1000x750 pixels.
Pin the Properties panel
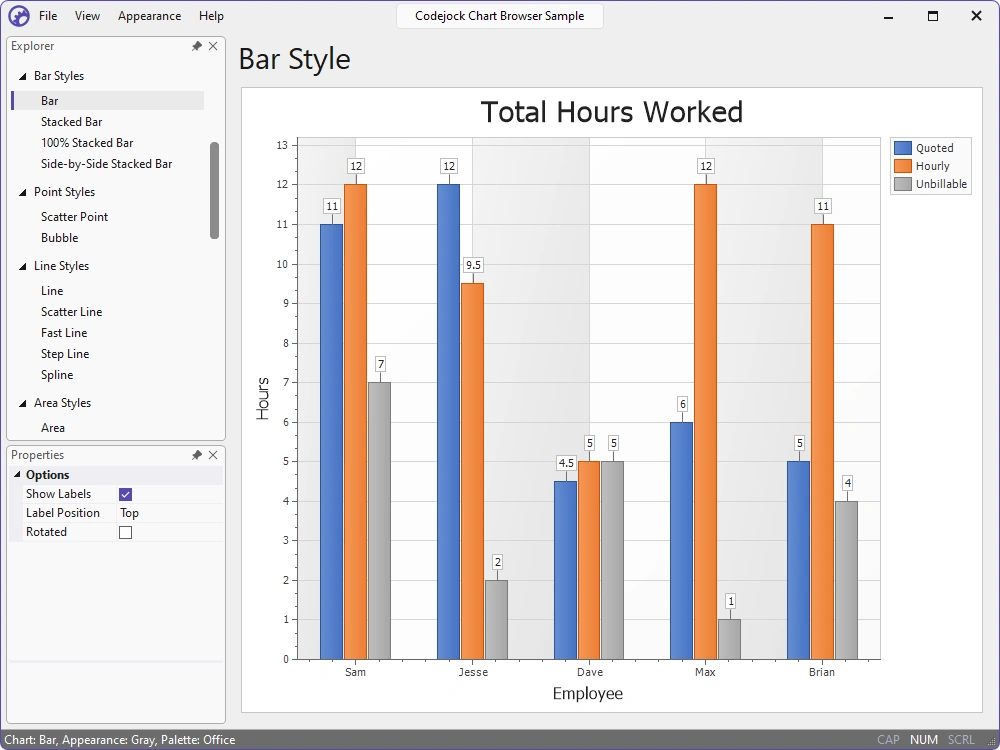point(196,455)
